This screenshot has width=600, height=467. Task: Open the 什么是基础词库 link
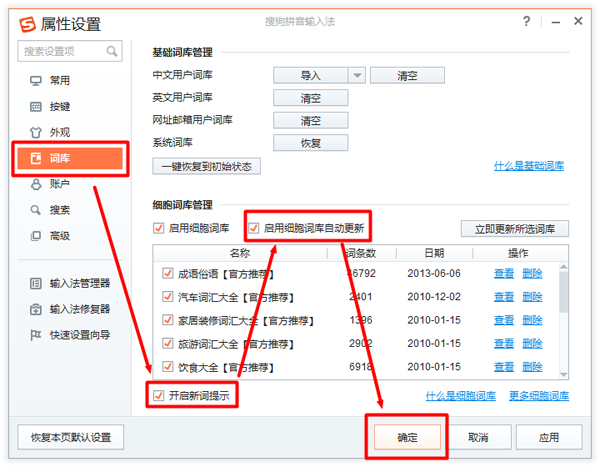[529, 166]
